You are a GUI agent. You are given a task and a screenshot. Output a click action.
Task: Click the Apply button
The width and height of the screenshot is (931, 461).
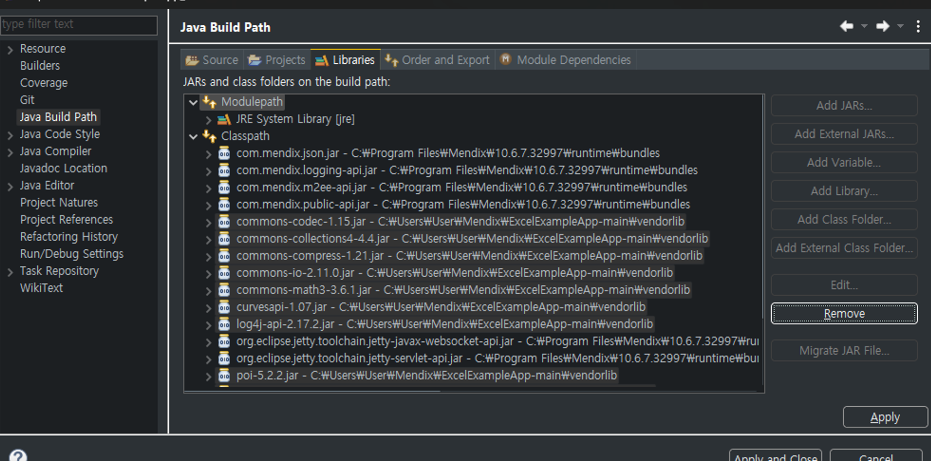[885, 417]
